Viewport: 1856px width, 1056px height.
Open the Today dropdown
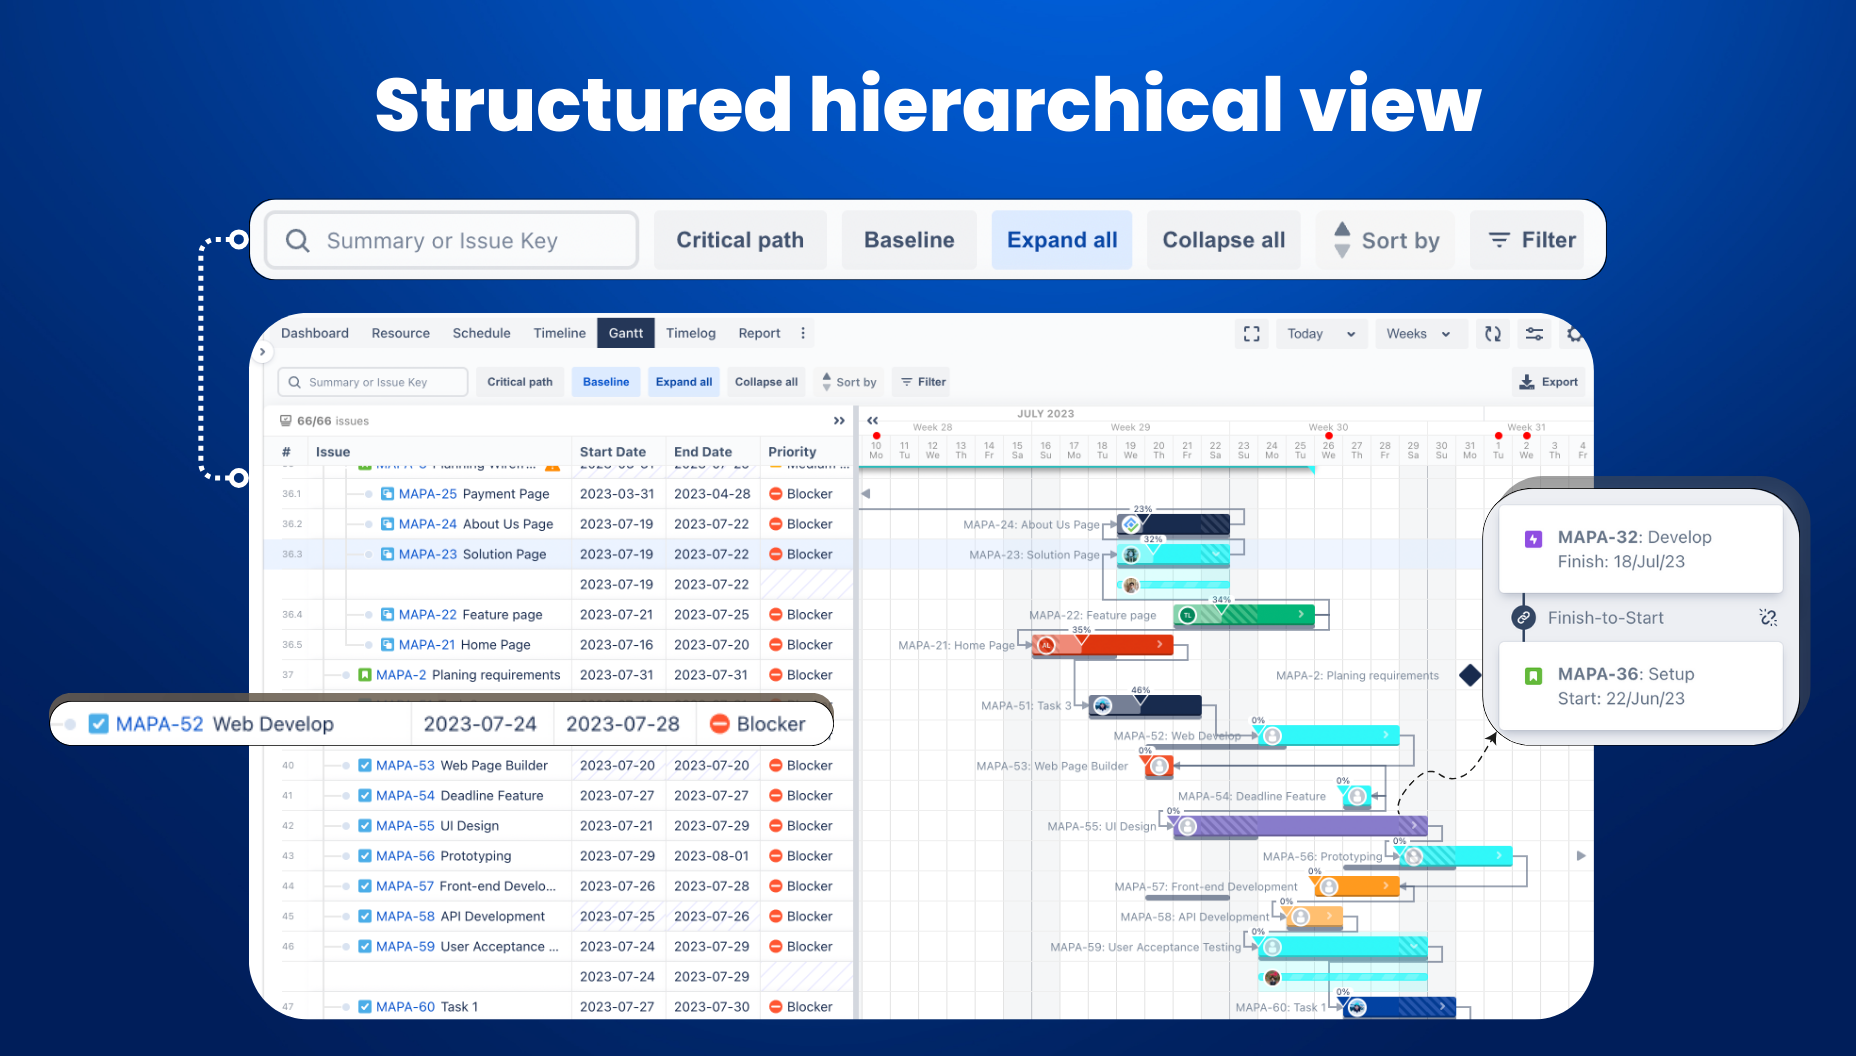coord(1321,334)
